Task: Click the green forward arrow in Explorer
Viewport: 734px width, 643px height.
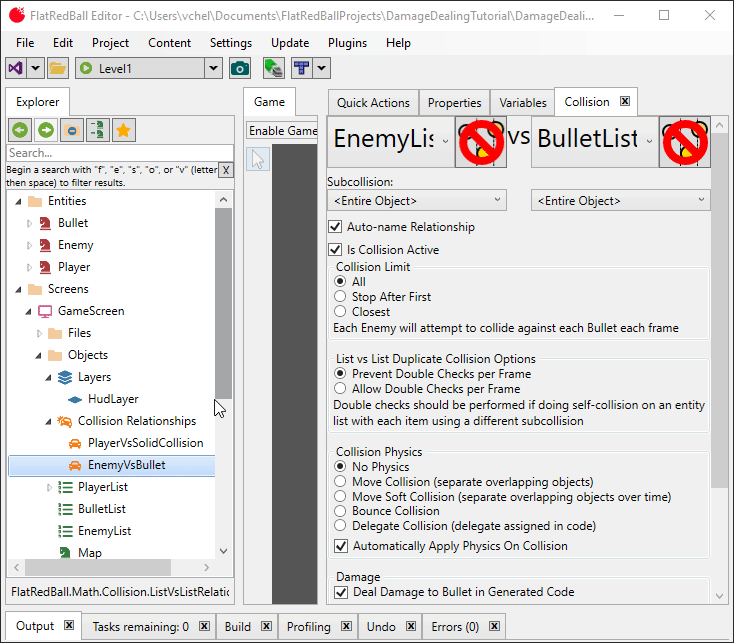Action: 46,130
